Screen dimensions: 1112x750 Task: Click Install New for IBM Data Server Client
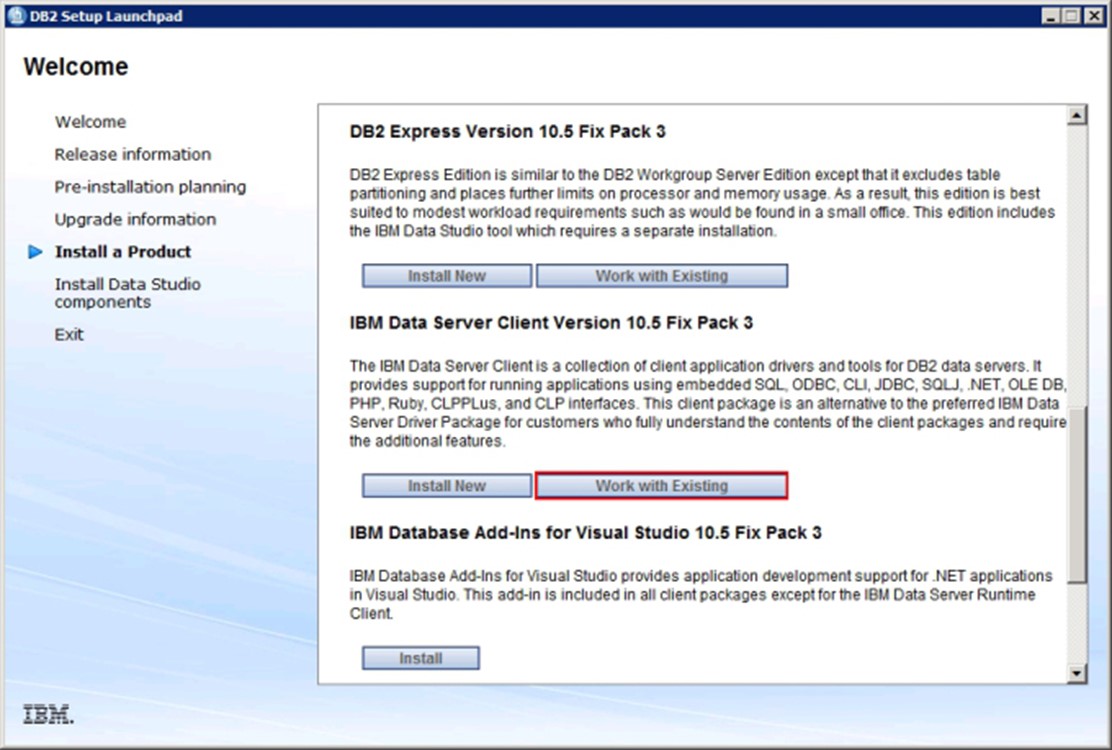(446, 486)
